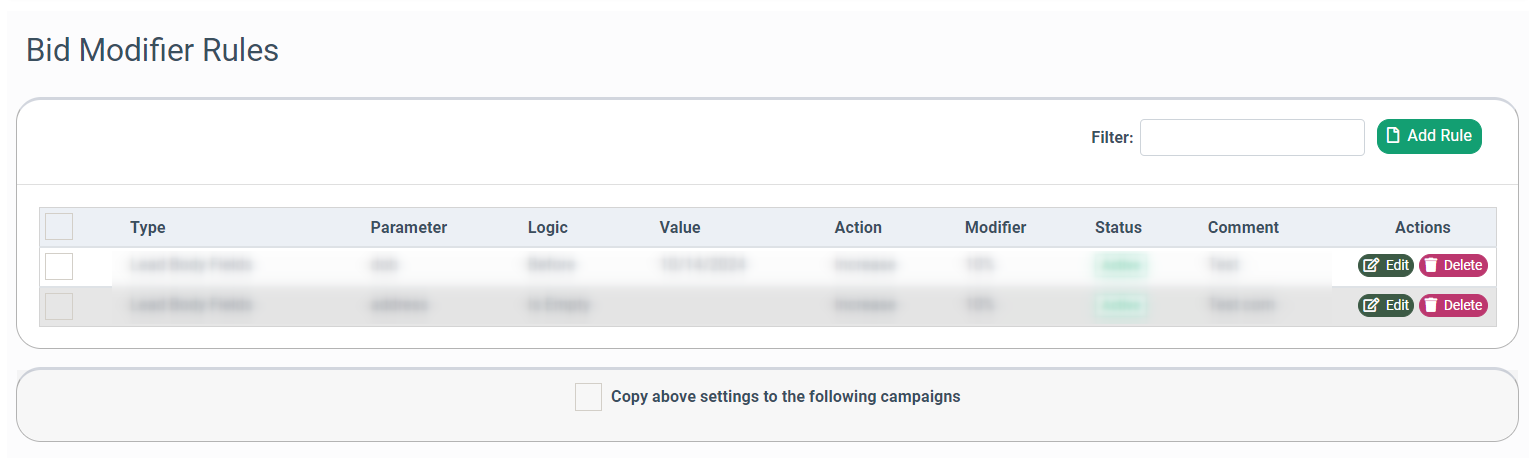The width and height of the screenshot is (1531, 458).
Task: Toggle the select-all checkbox in table header
Action: pyautogui.click(x=59, y=227)
